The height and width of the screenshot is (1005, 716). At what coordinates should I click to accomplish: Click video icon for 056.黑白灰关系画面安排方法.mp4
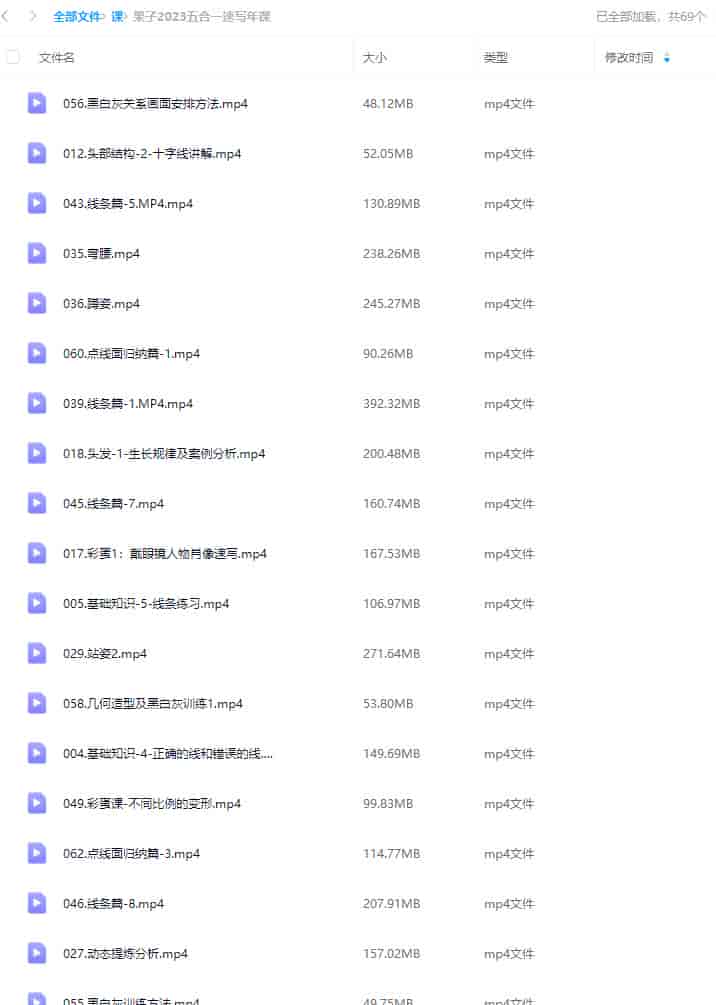point(37,103)
